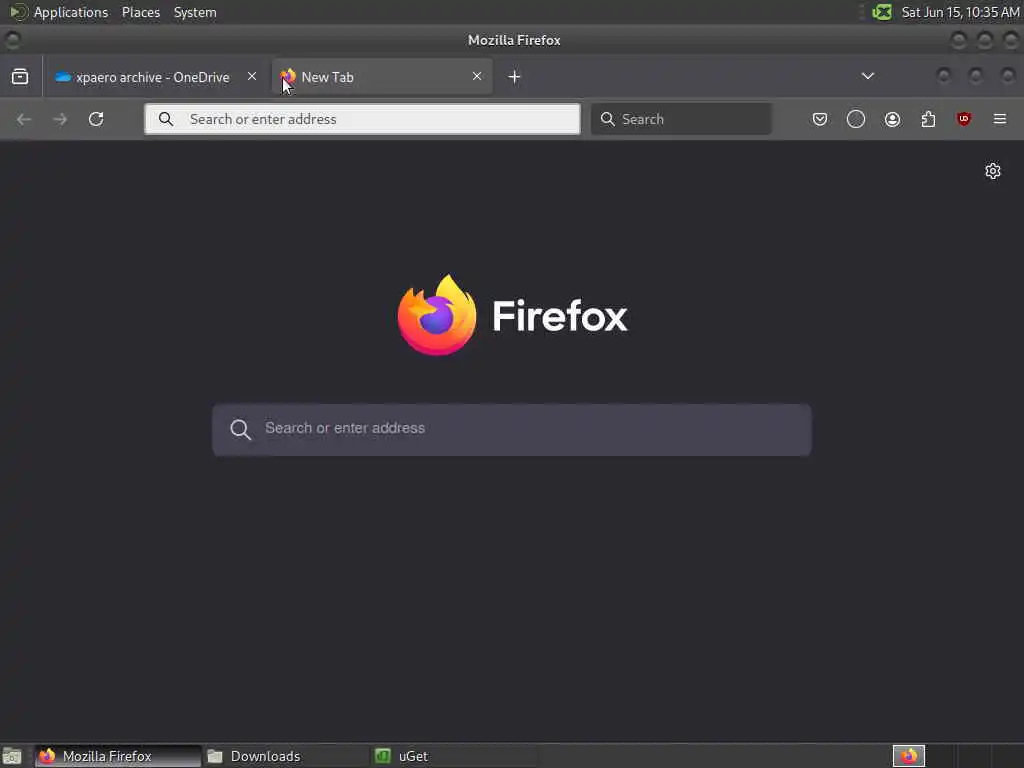1024x768 pixels.
Task: Click the workspace switcher Firefox thumbnail
Action: pyautogui.click(x=909, y=756)
